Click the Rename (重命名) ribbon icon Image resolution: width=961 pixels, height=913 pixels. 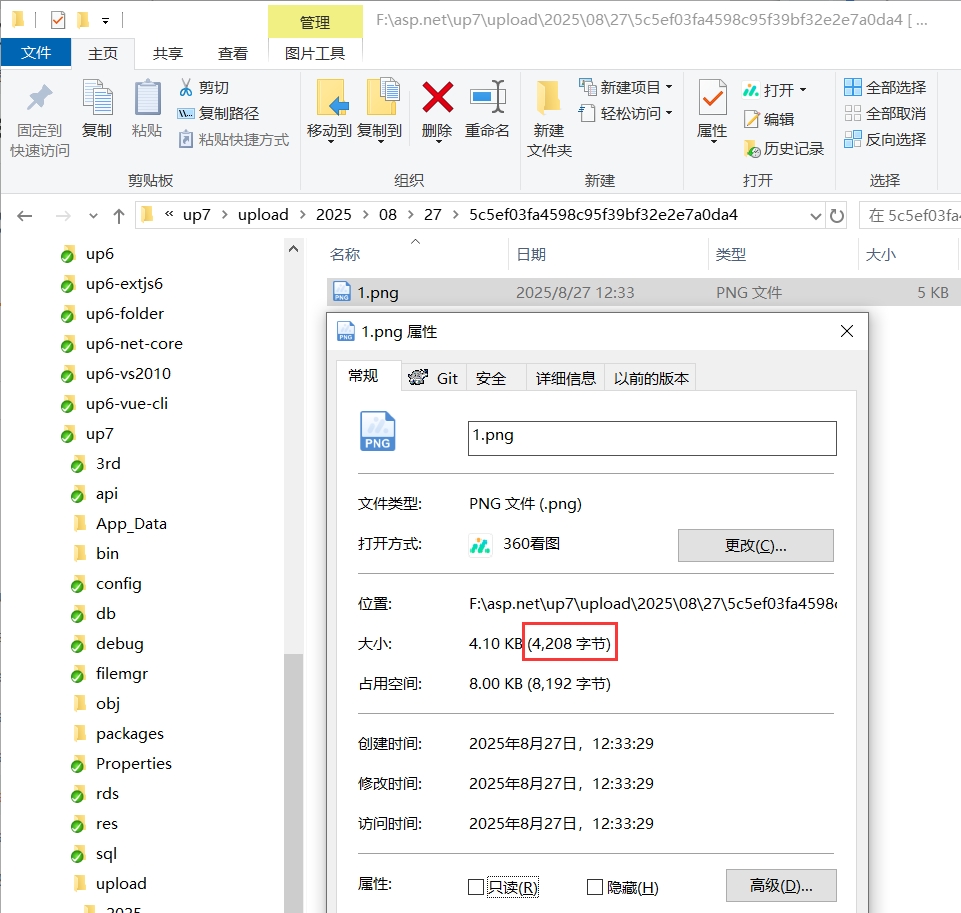click(488, 97)
